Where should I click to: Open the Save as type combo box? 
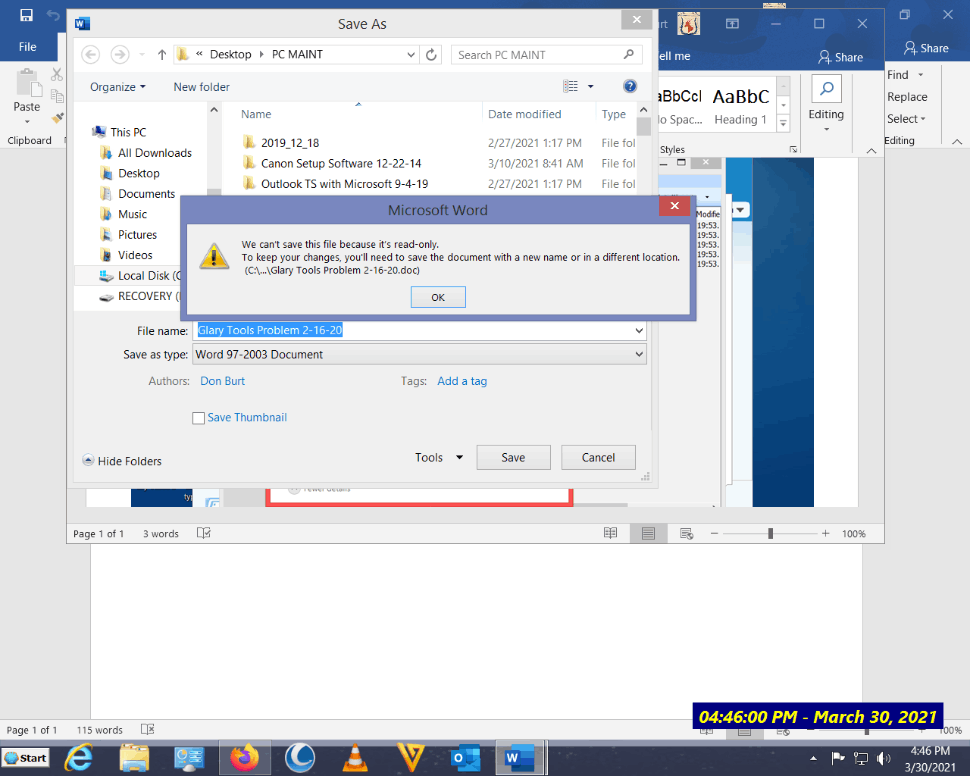tap(419, 355)
